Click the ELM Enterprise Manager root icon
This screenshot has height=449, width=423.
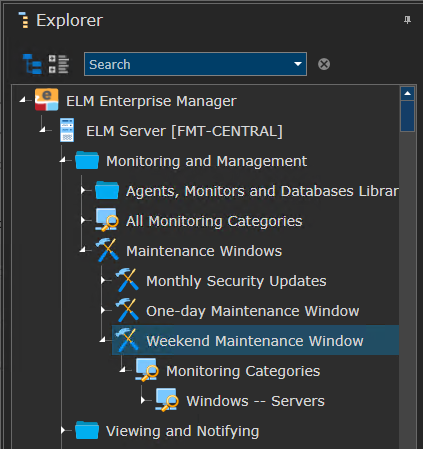(x=47, y=100)
